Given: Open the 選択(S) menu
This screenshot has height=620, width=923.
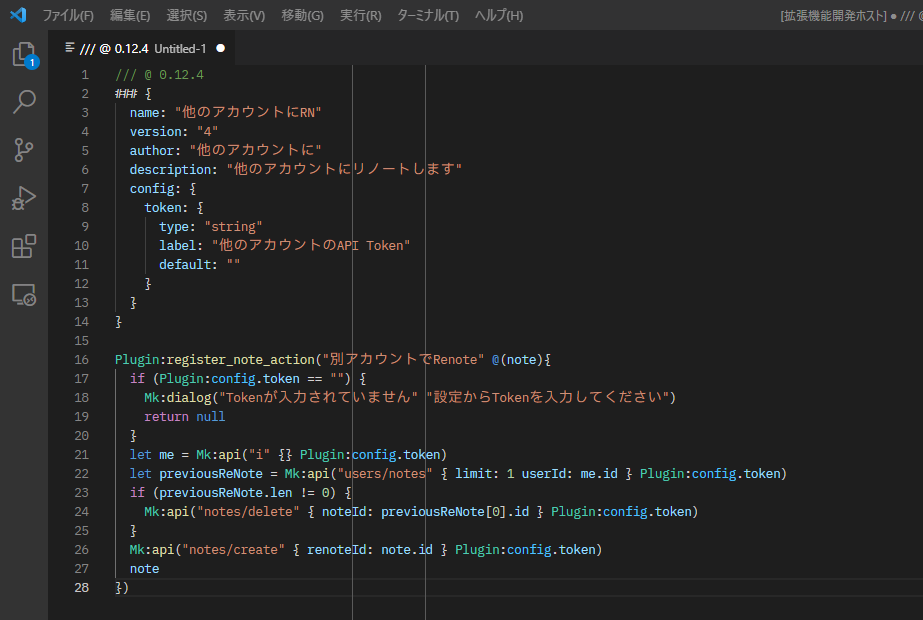Looking at the screenshot, I should click(x=187, y=15).
